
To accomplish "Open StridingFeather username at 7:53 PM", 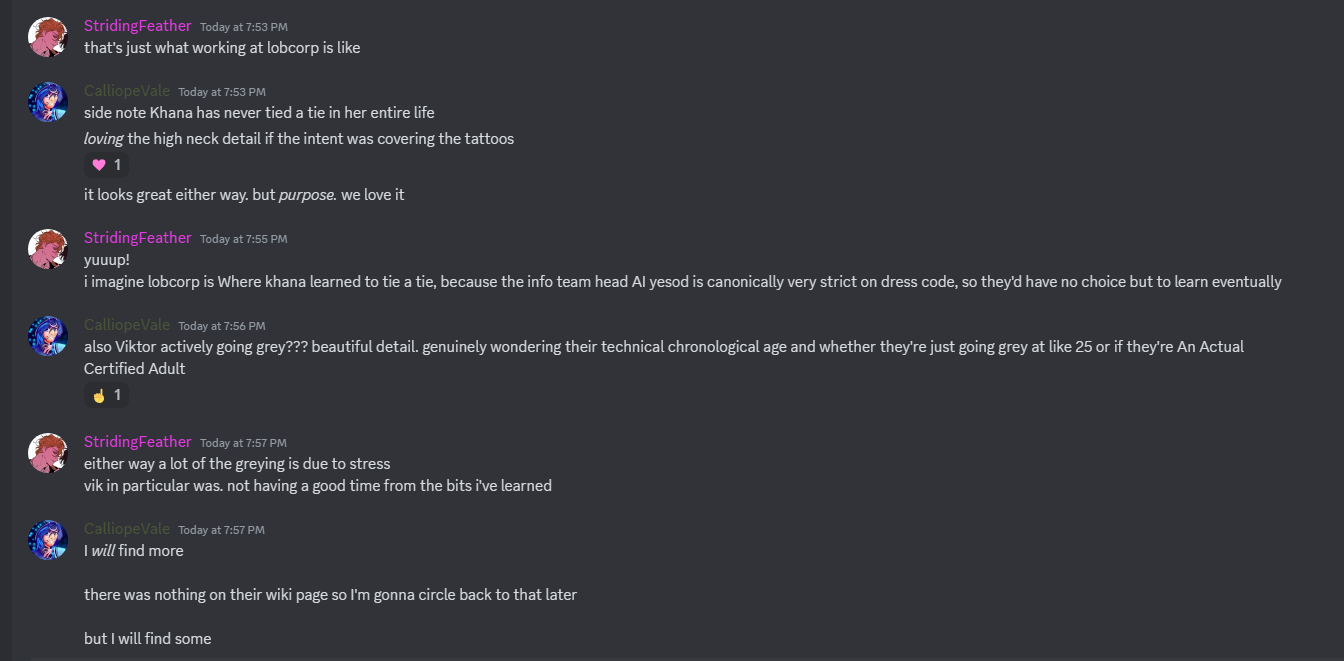I will pyautogui.click(x=137, y=26).
